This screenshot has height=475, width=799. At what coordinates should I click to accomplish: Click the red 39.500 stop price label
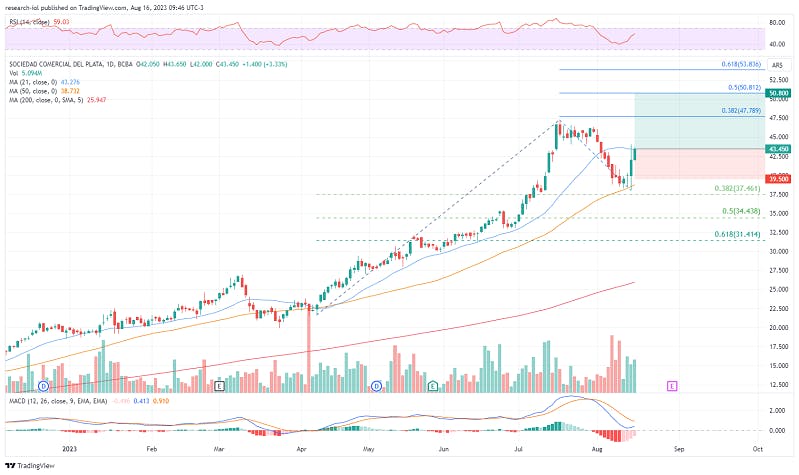[779, 179]
